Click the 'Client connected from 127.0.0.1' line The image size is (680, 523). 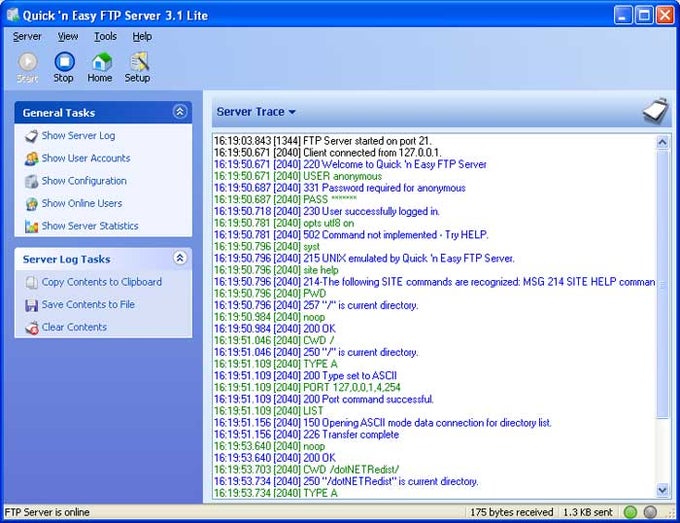327,153
